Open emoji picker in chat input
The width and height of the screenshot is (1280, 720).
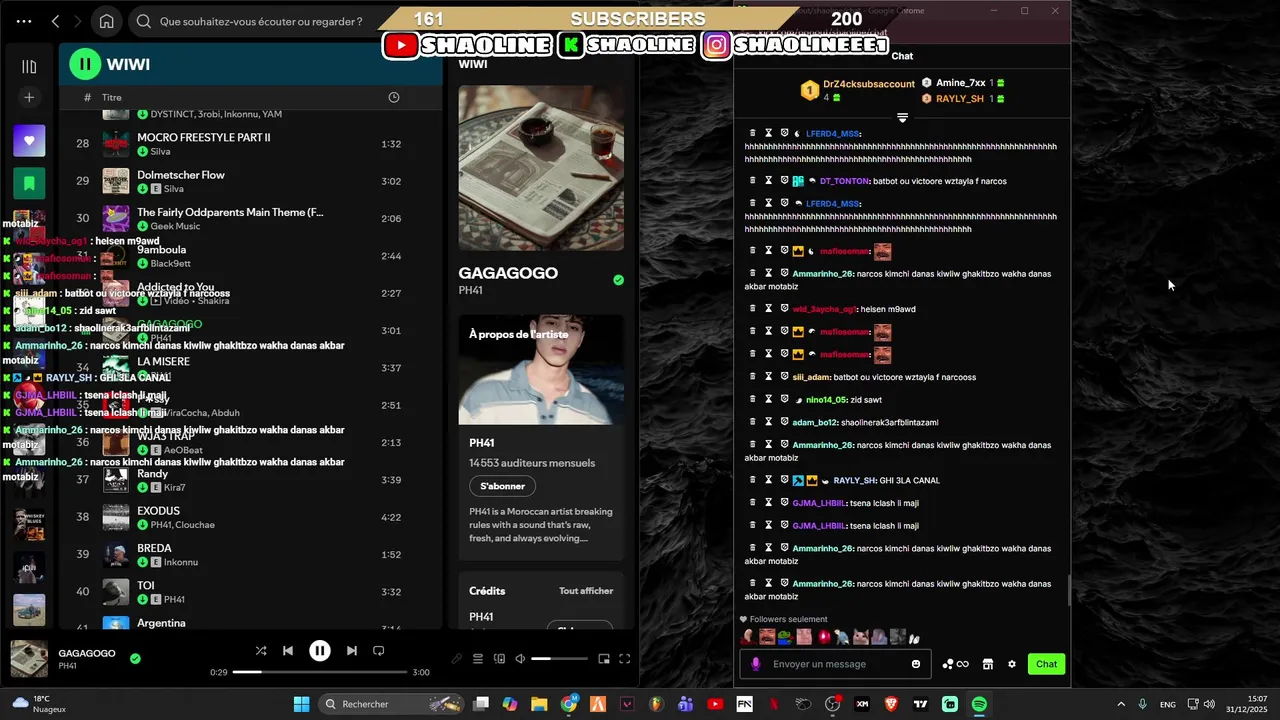[x=916, y=664]
